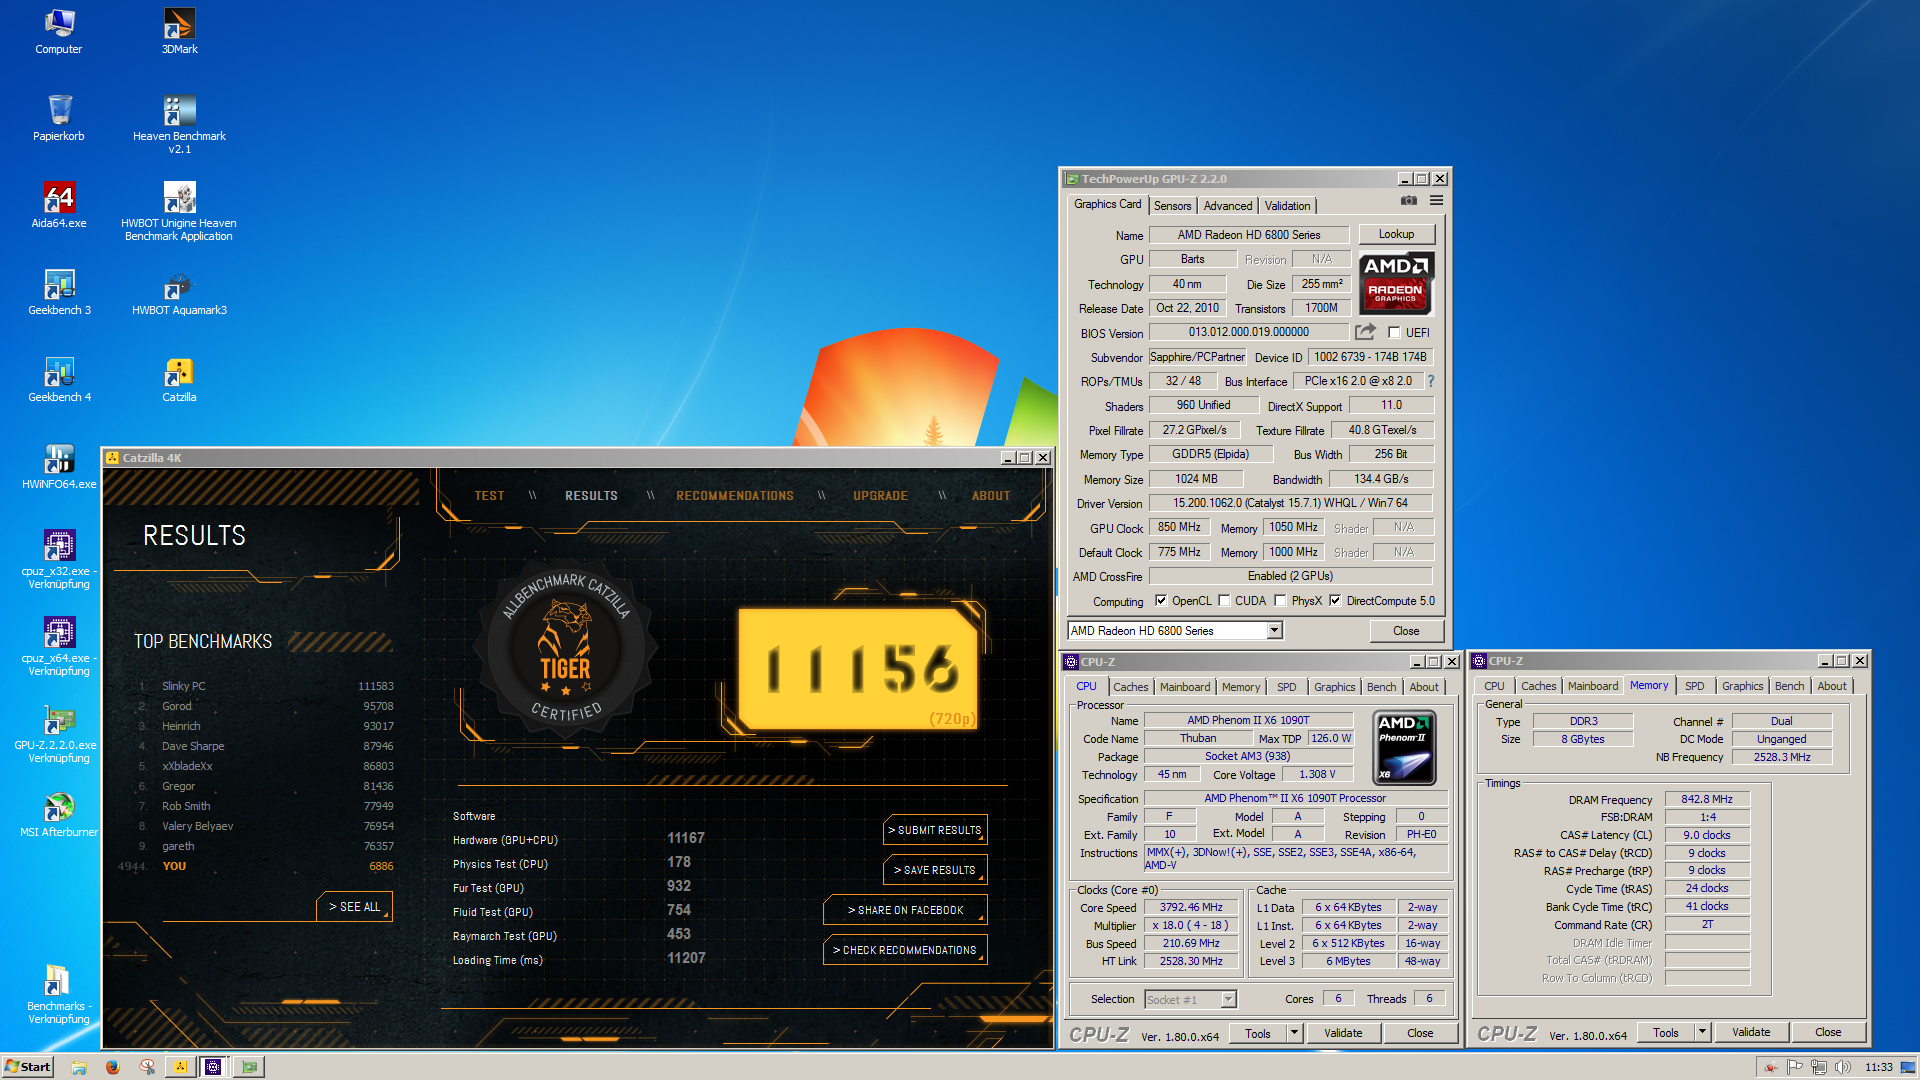Open the Catzilla desktop icon
Image resolution: width=1920 pixels, height=1080 pixels.
click(179, 379)
